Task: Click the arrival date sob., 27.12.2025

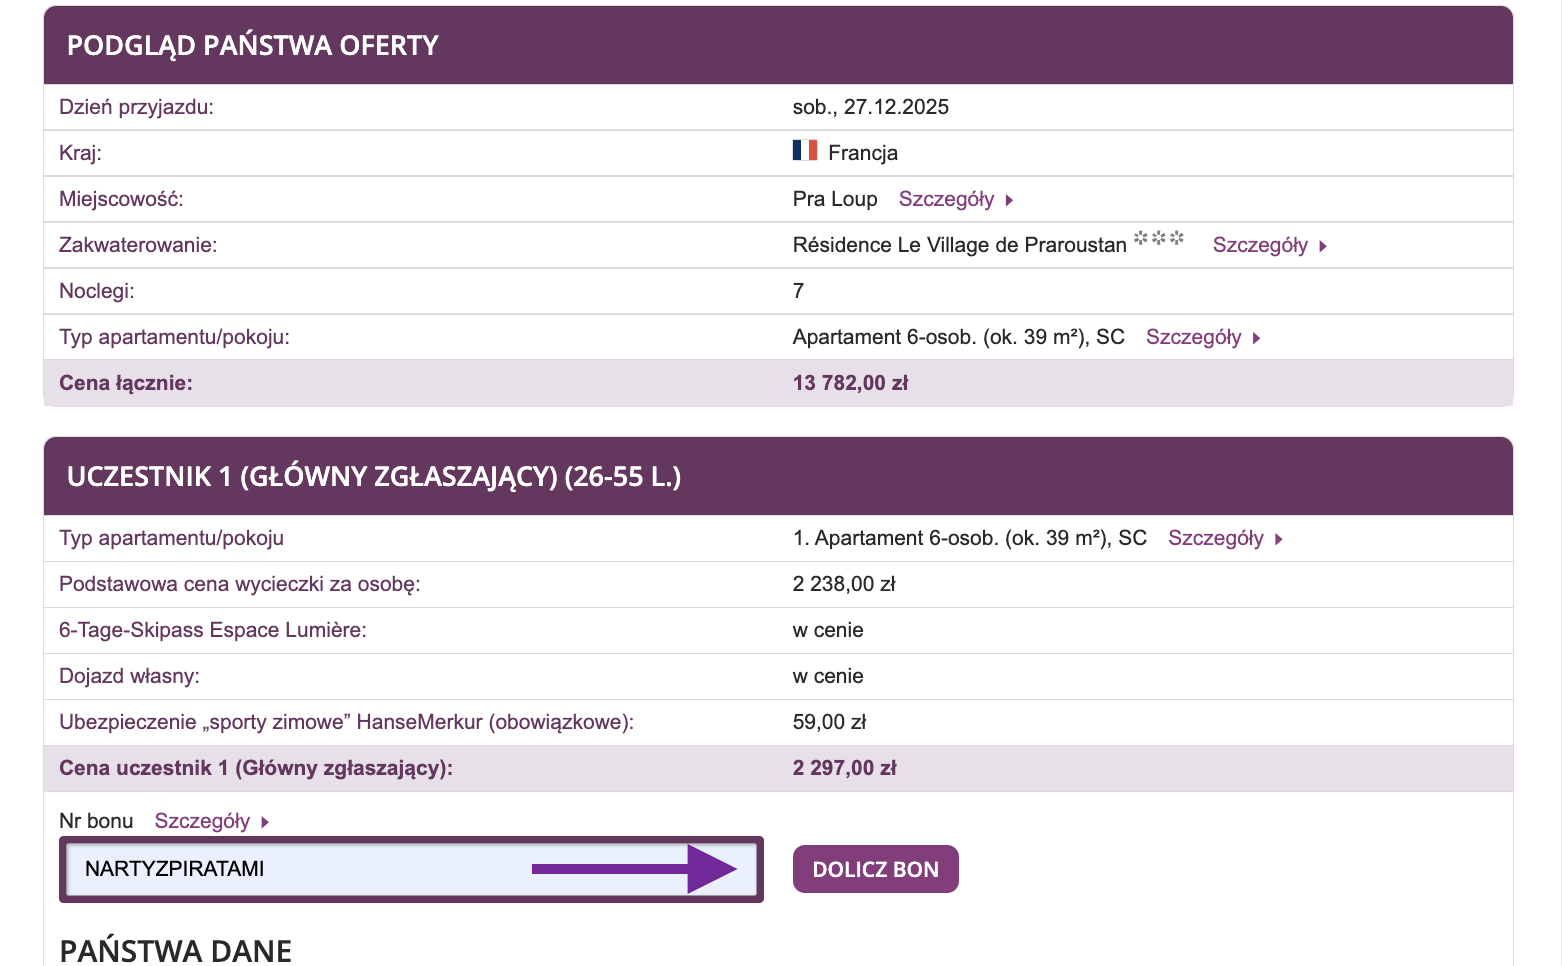Action: tap(870, 107)
